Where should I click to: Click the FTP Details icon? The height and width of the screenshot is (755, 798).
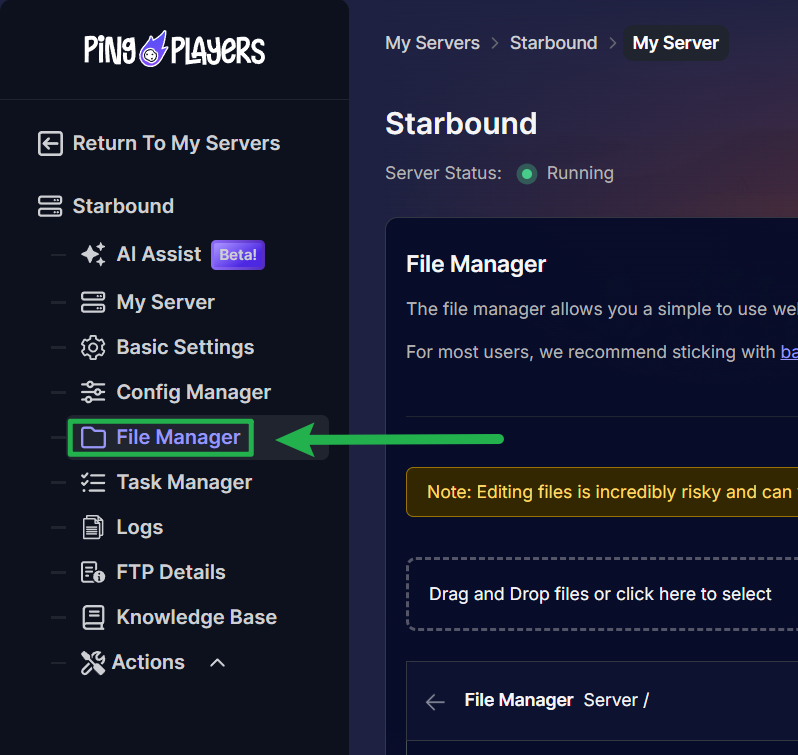pyautogui.click(x=93, y=572)
